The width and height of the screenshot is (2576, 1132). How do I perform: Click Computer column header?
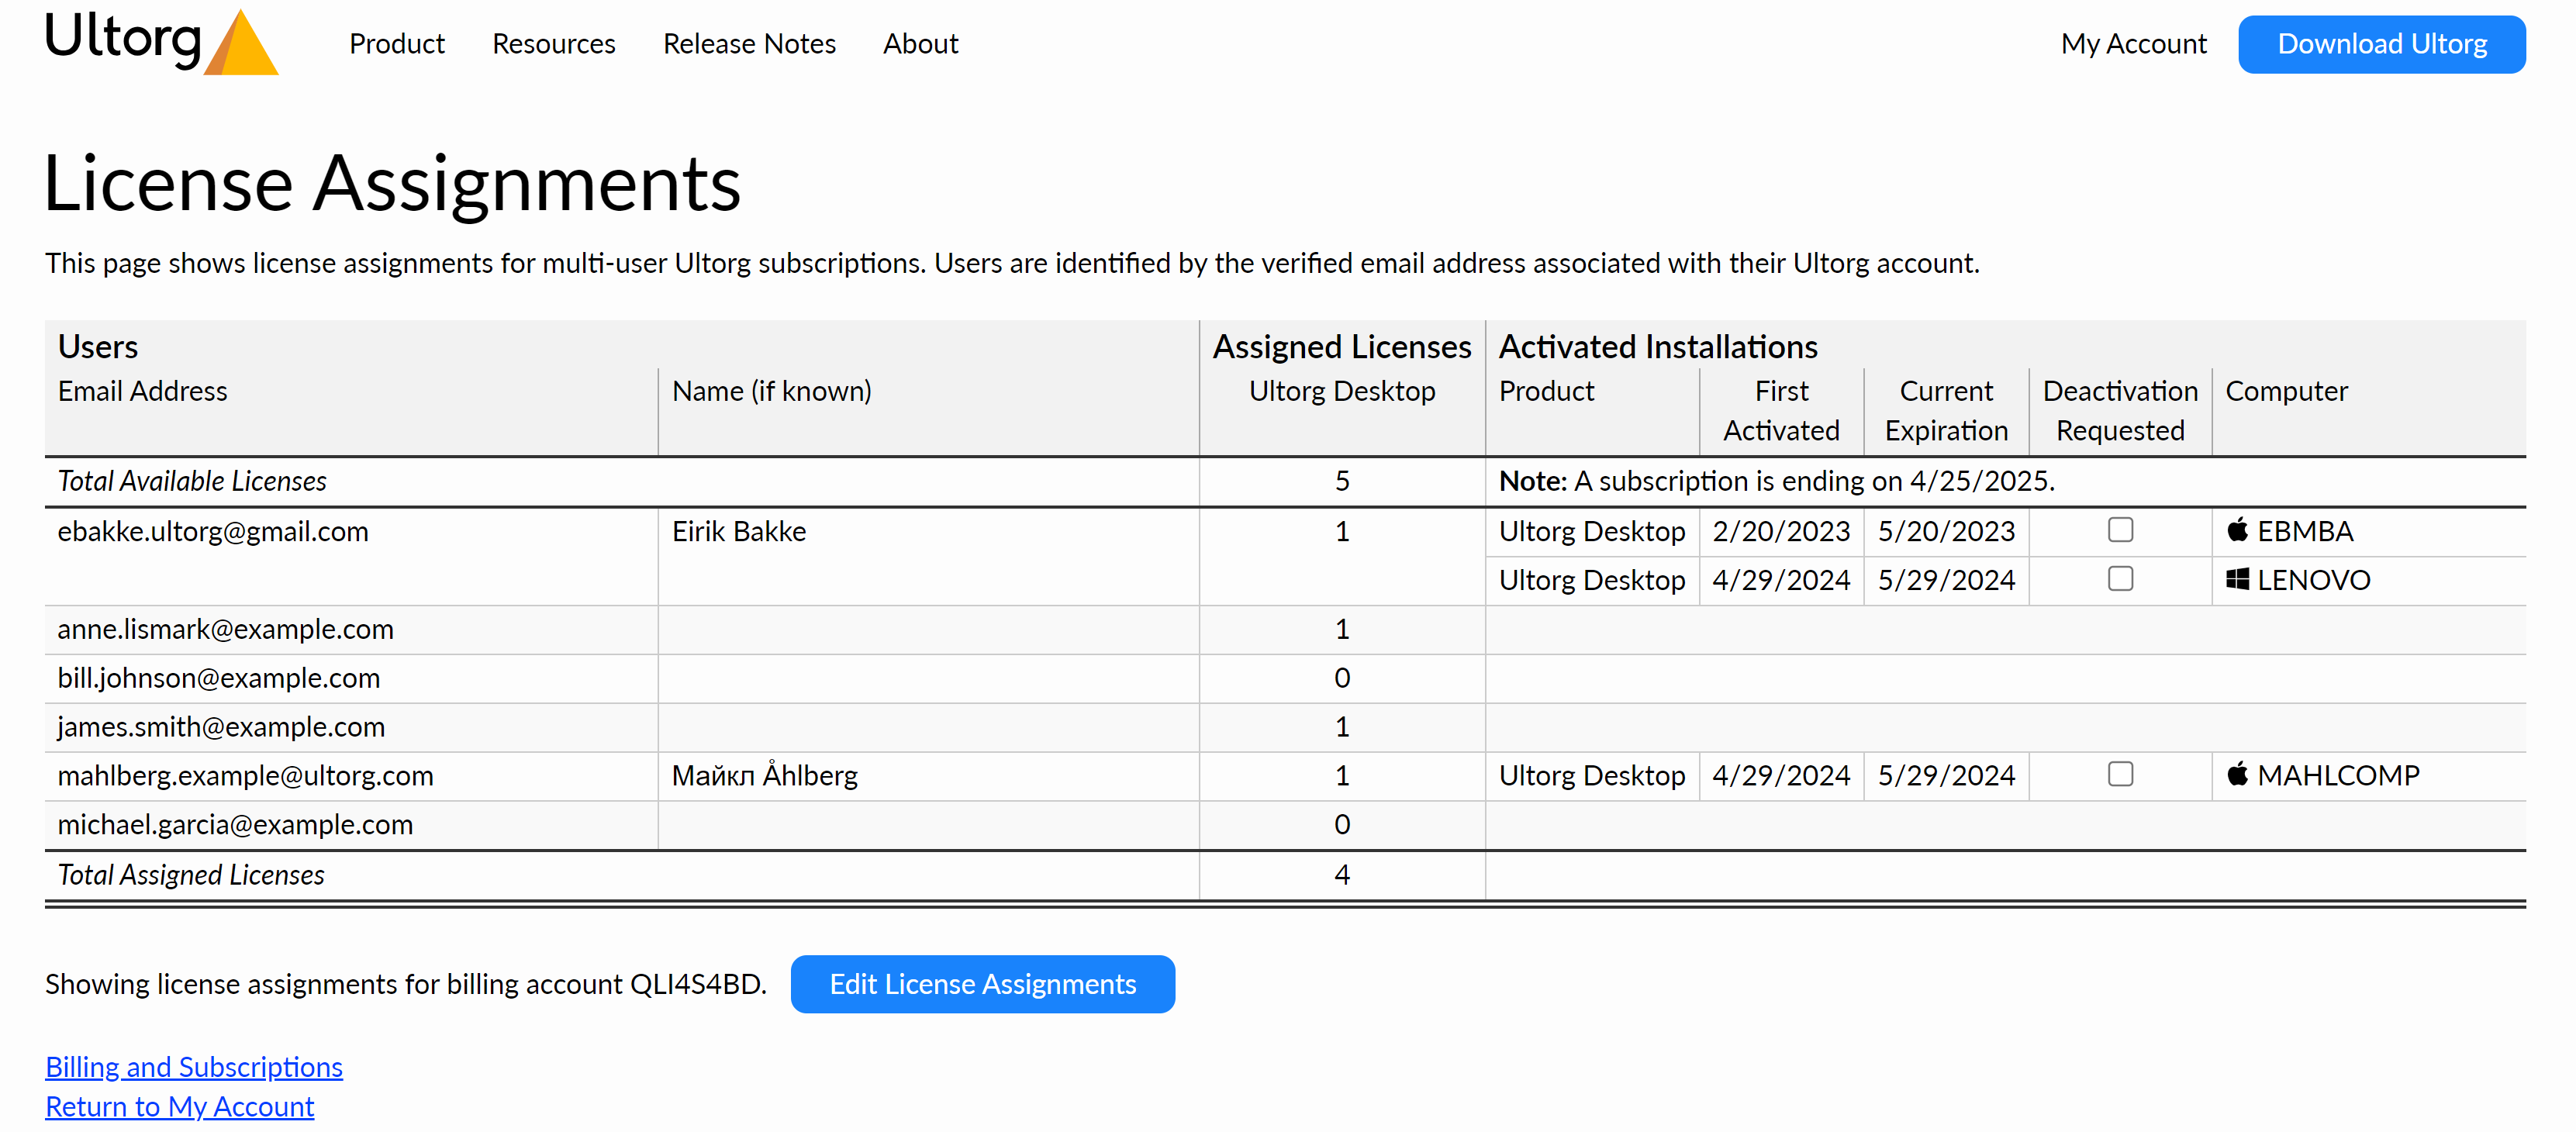[x=2286, y=391]
